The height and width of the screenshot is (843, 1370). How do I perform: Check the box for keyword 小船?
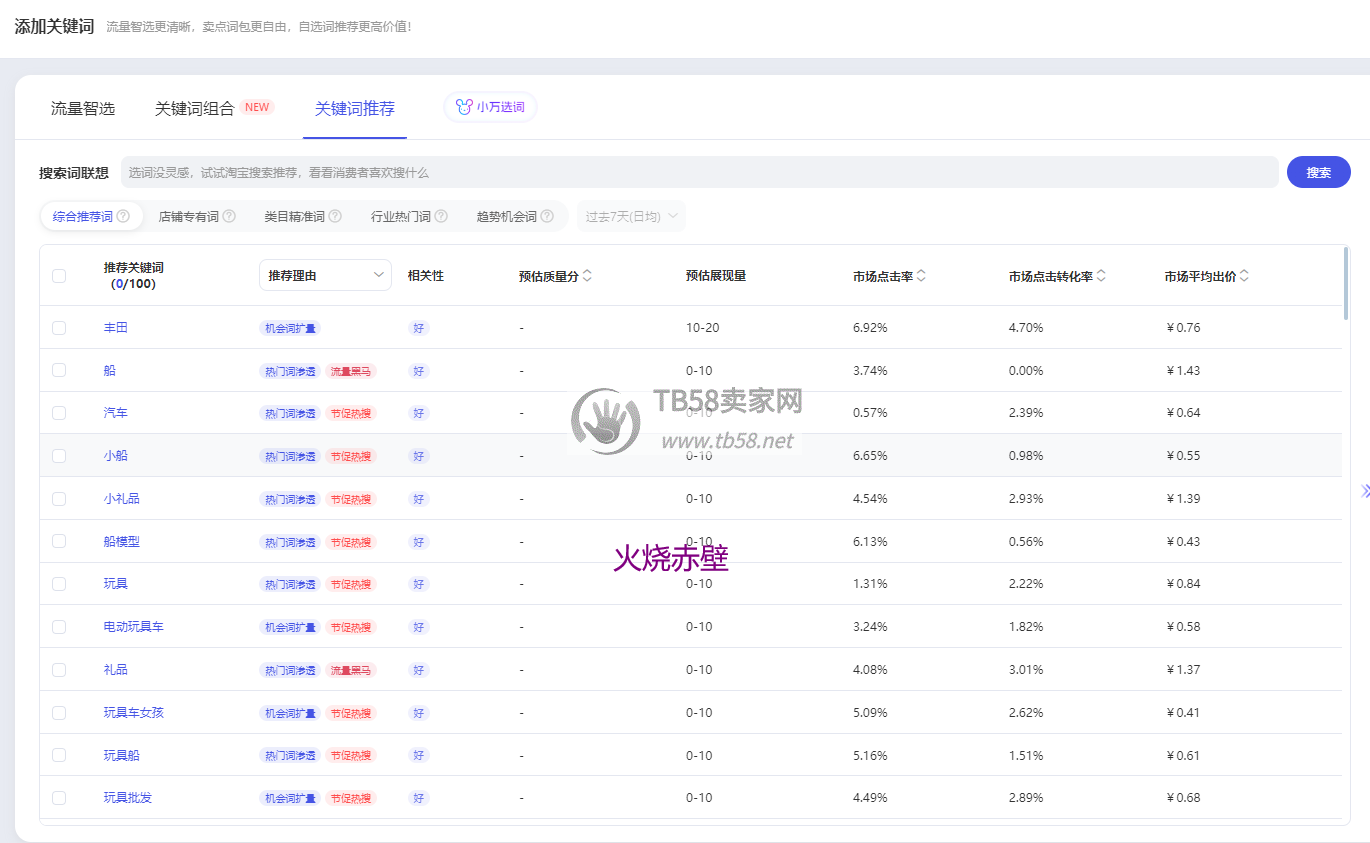(59, 456)
